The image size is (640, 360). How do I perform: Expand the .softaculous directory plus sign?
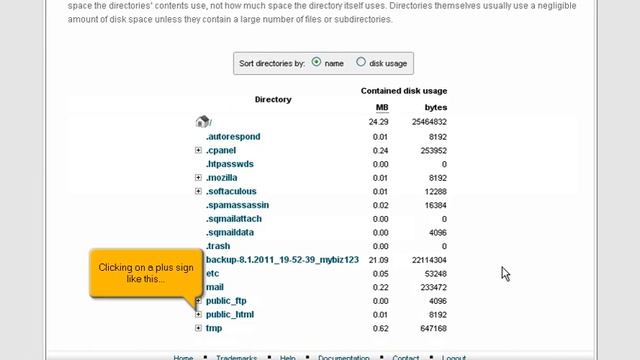(x=198, y=191)
